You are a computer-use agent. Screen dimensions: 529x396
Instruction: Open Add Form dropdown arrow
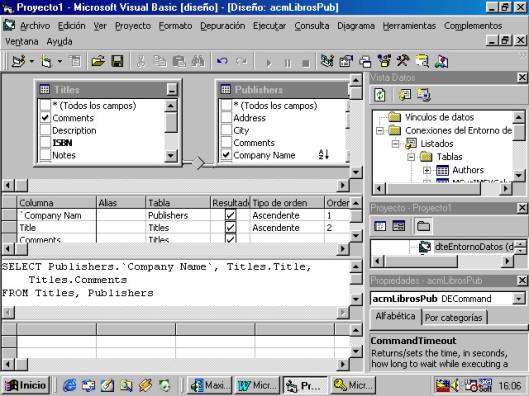[60, 61]
